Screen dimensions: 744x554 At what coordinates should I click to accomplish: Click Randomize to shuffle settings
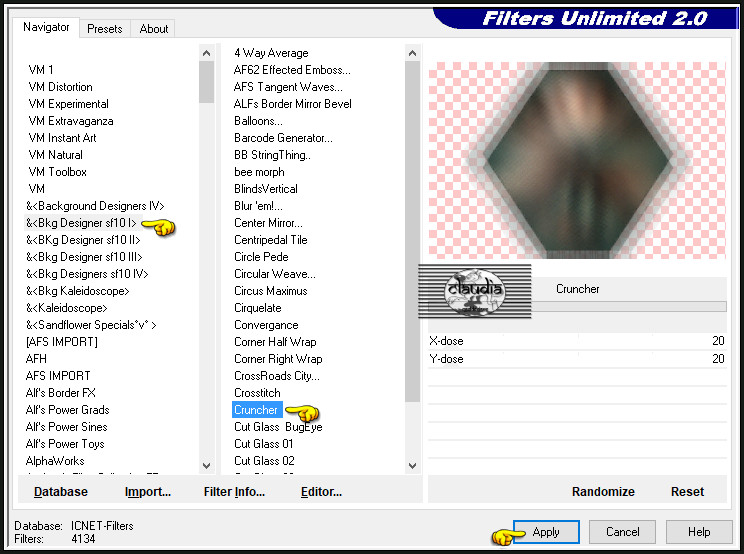[x=603, y=491]
